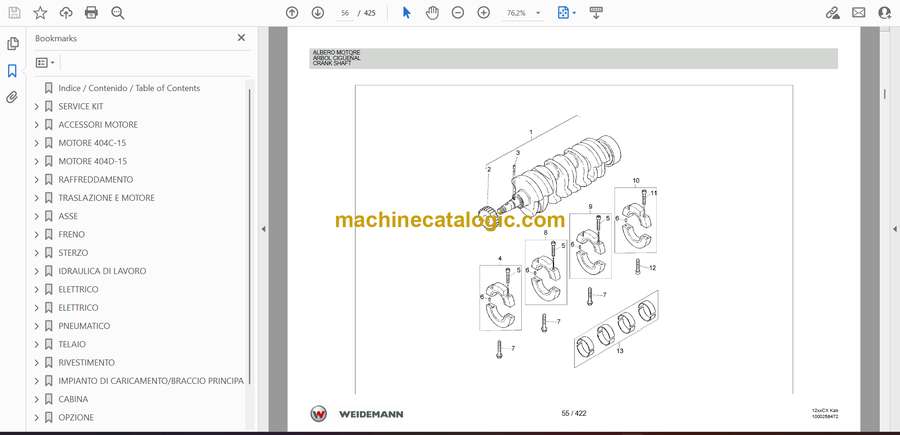Open the Table of Contents bookmark

[x=129, y=88]
